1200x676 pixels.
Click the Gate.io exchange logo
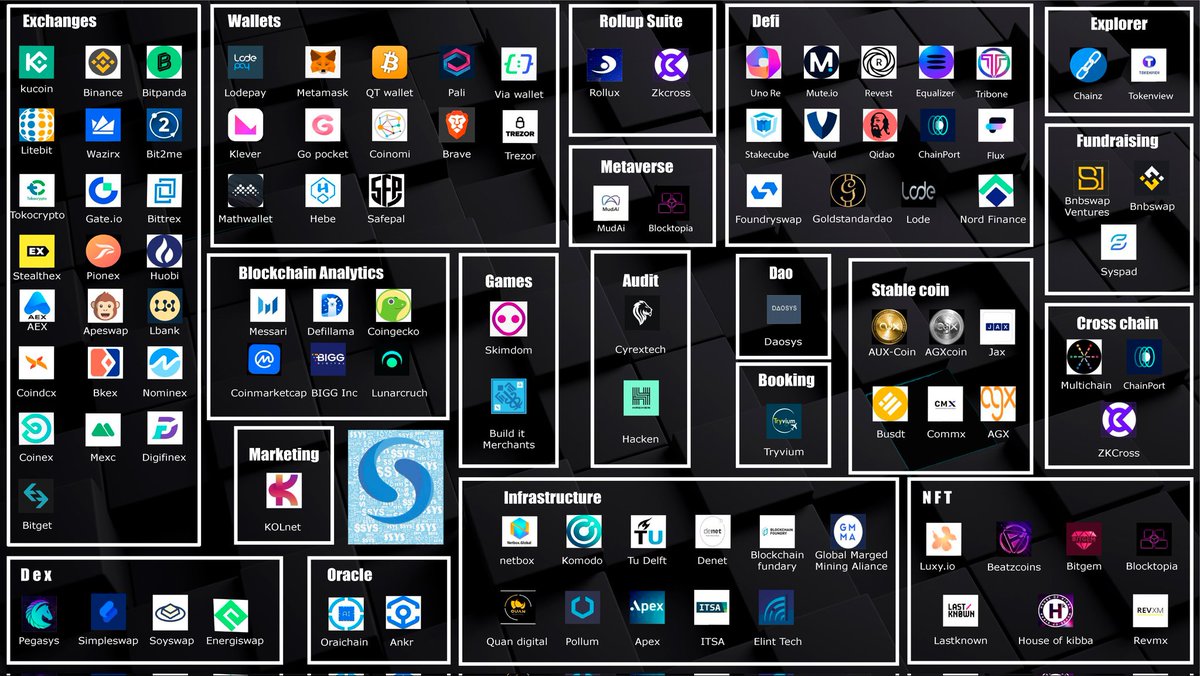click(x=103, y=190)
